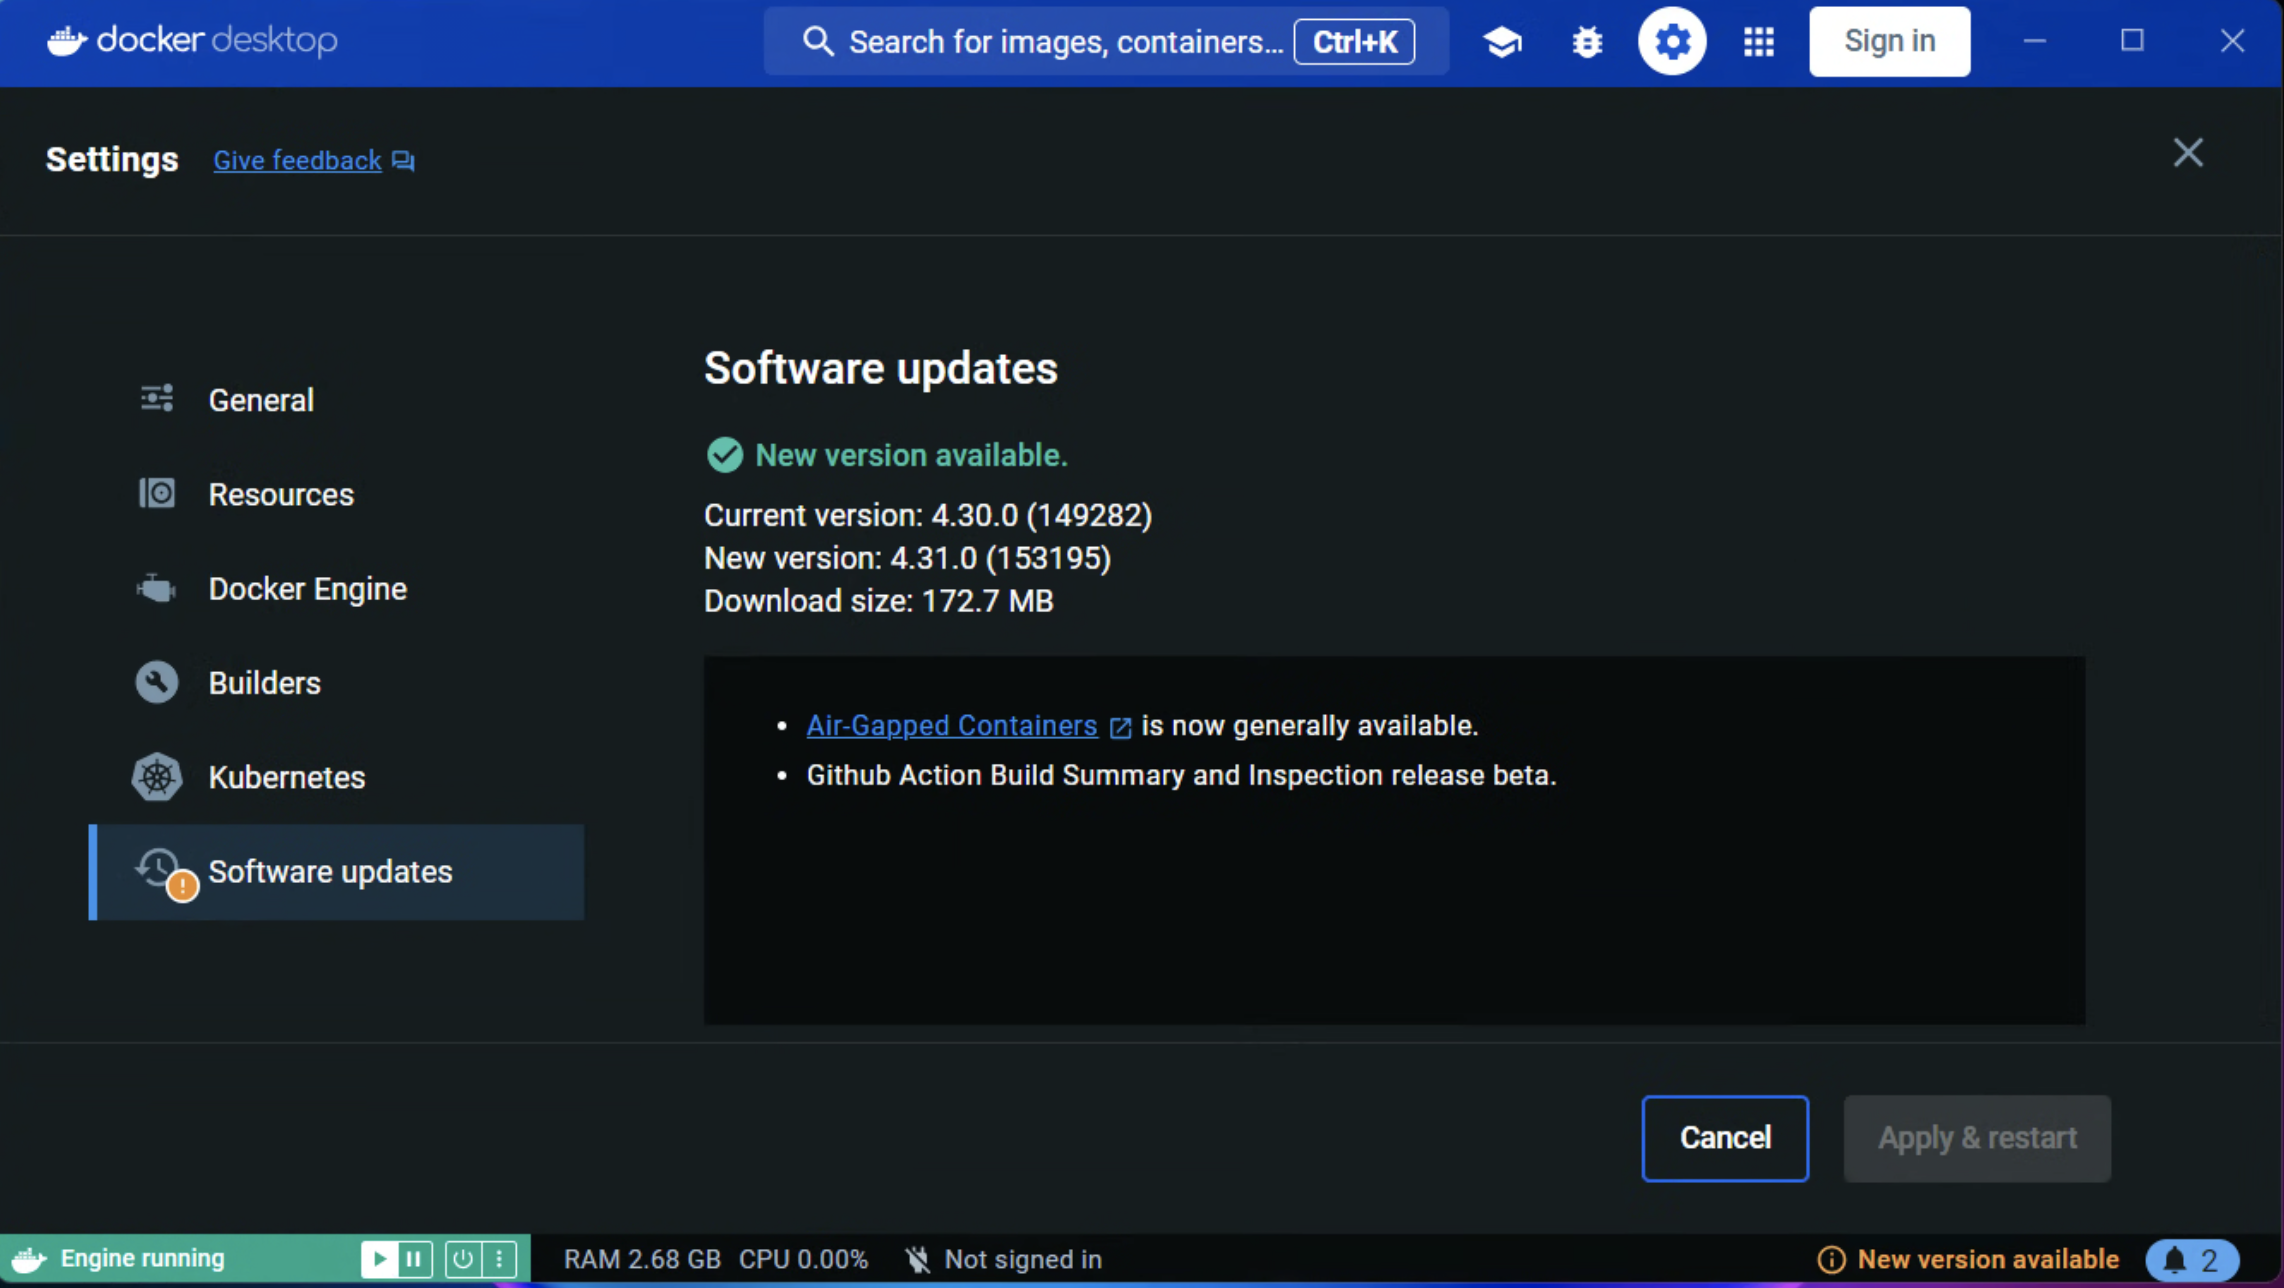Click the engine power button
This screenshot has width=2284, height=1288.
[462, 1259]
